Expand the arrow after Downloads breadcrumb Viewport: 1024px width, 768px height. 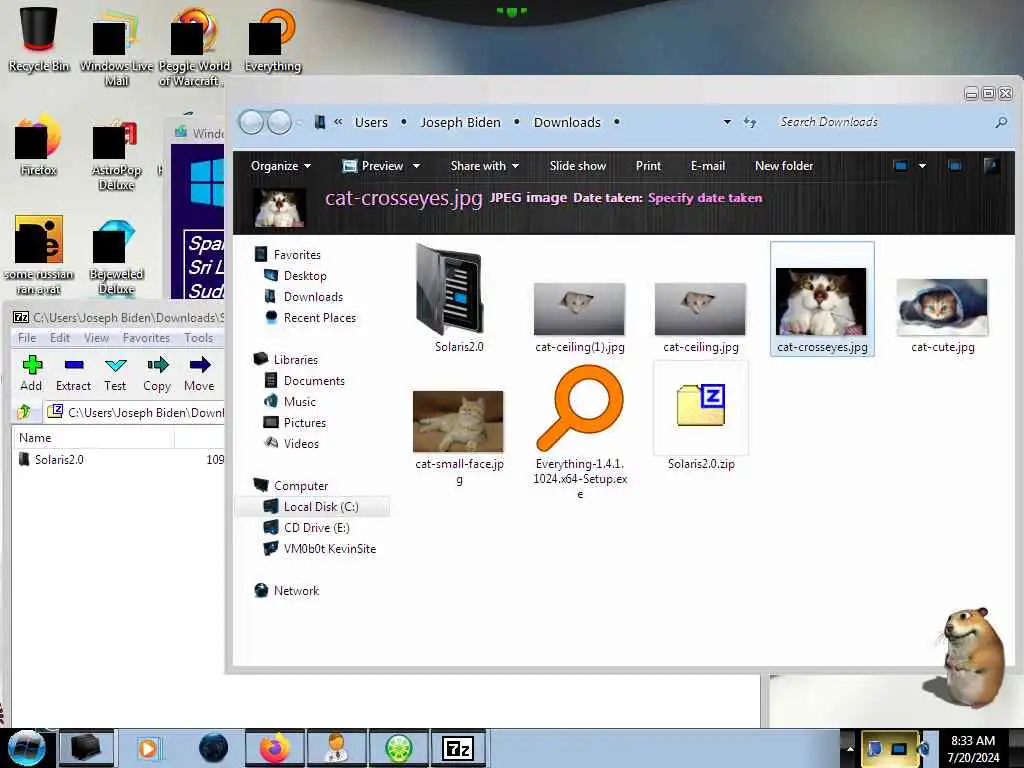(x=616, y=122)
